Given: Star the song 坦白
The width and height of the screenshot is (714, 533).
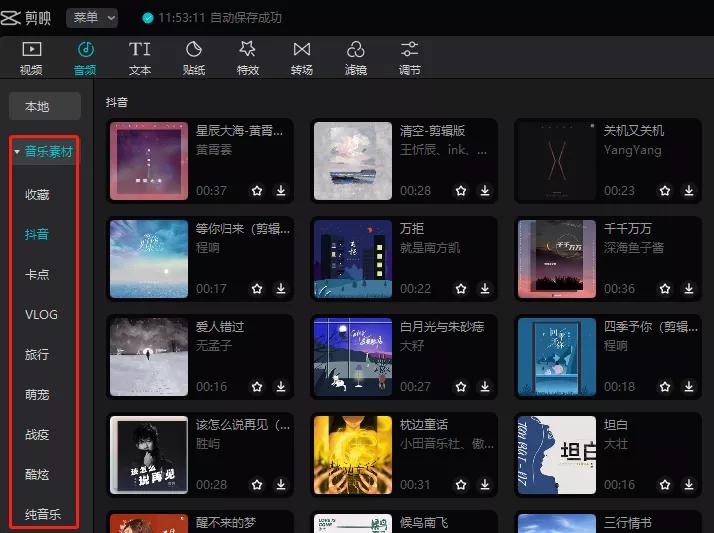Looking at the screenshot, I should tap(665, 484).
